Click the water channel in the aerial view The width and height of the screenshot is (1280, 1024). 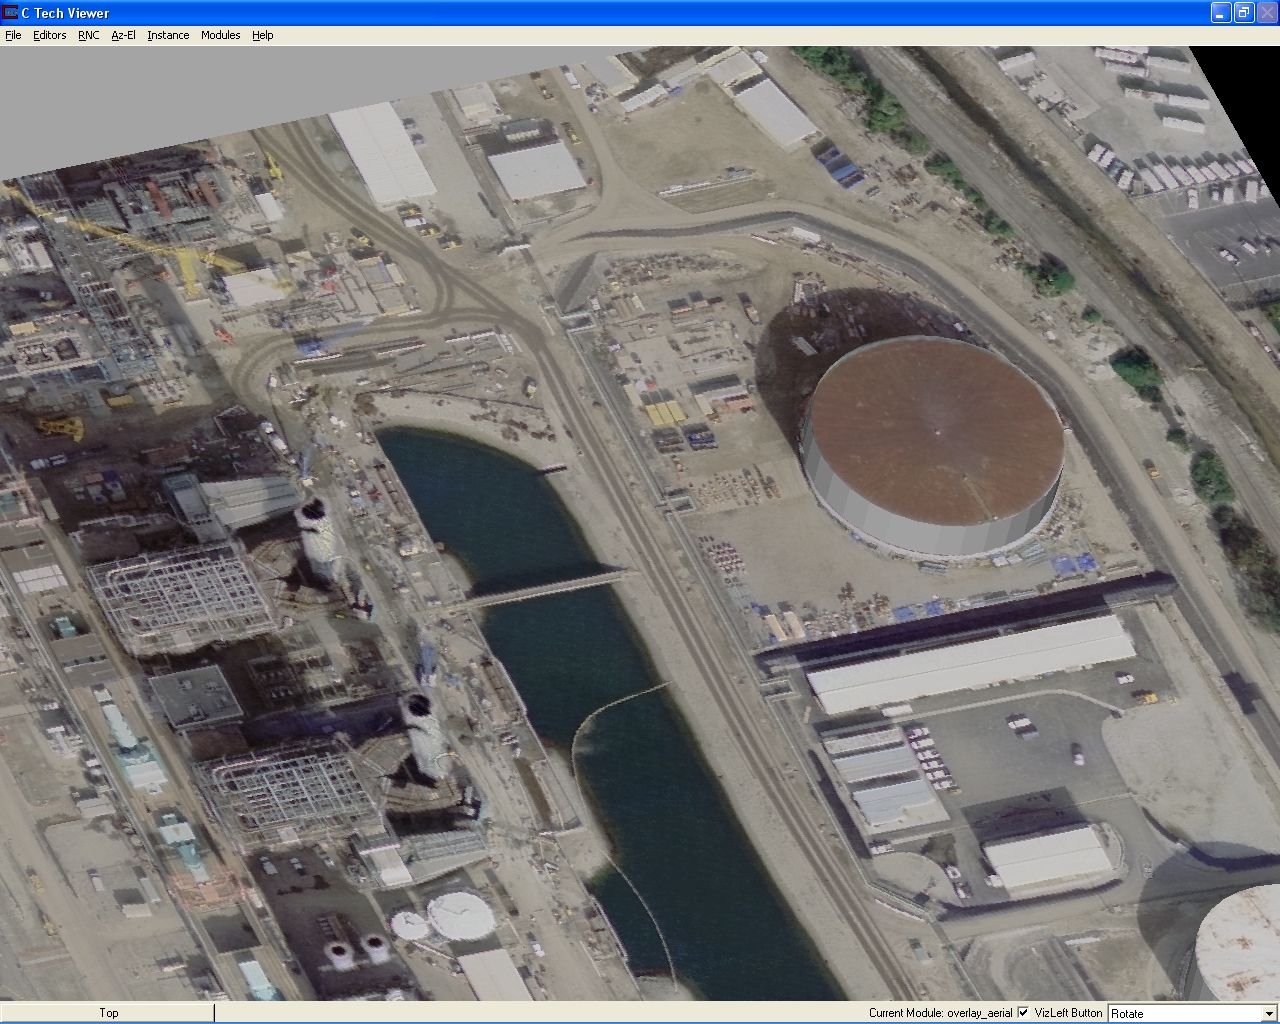[560, 650]
